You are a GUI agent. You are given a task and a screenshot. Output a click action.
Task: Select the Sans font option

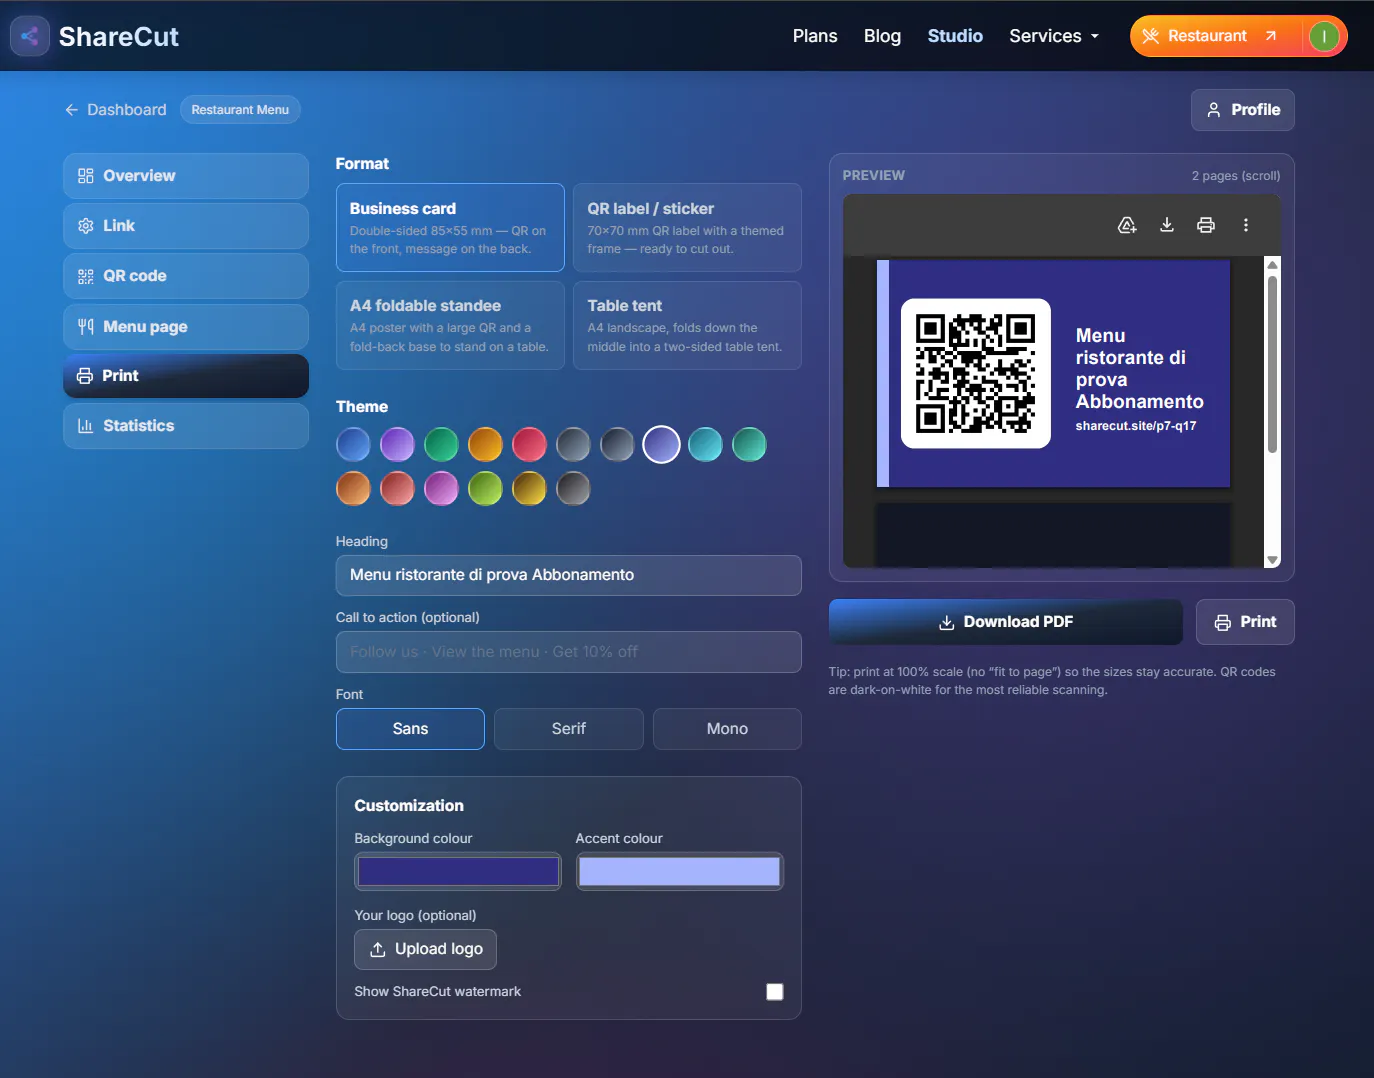410,729
